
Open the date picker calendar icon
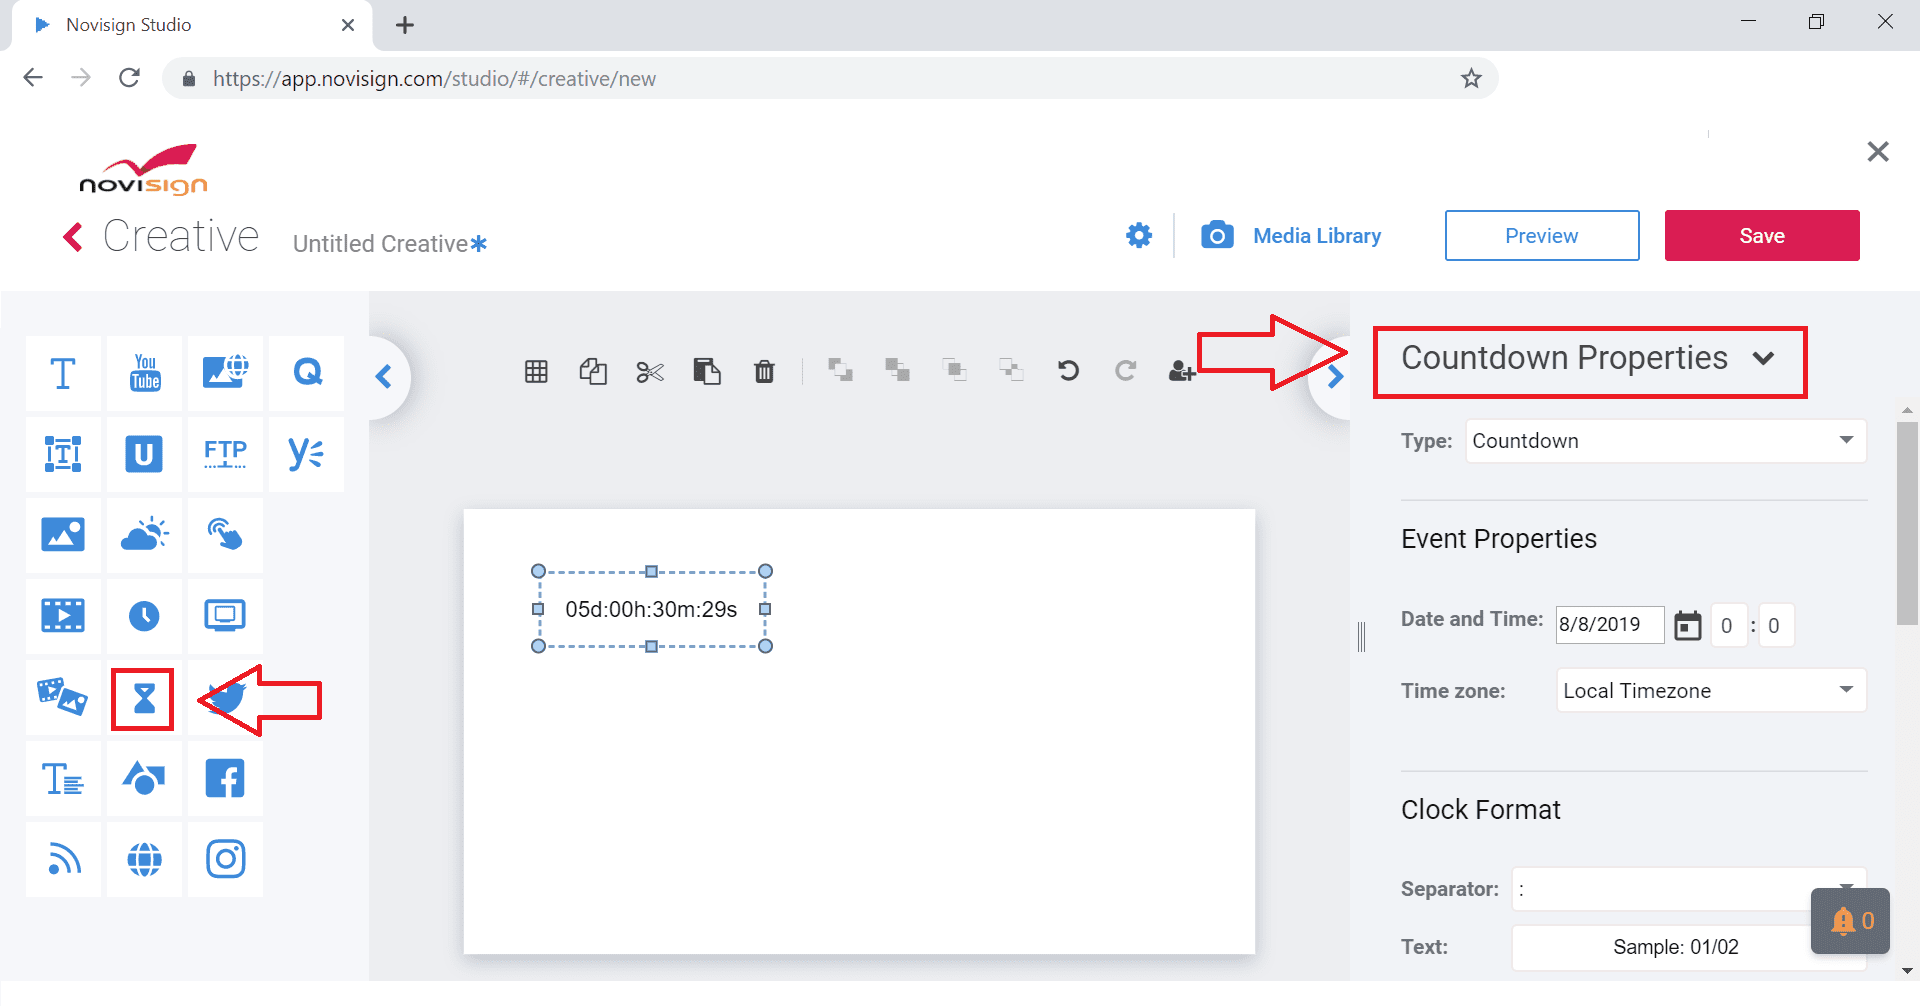pyautogui.click(x=1687, y=626)
